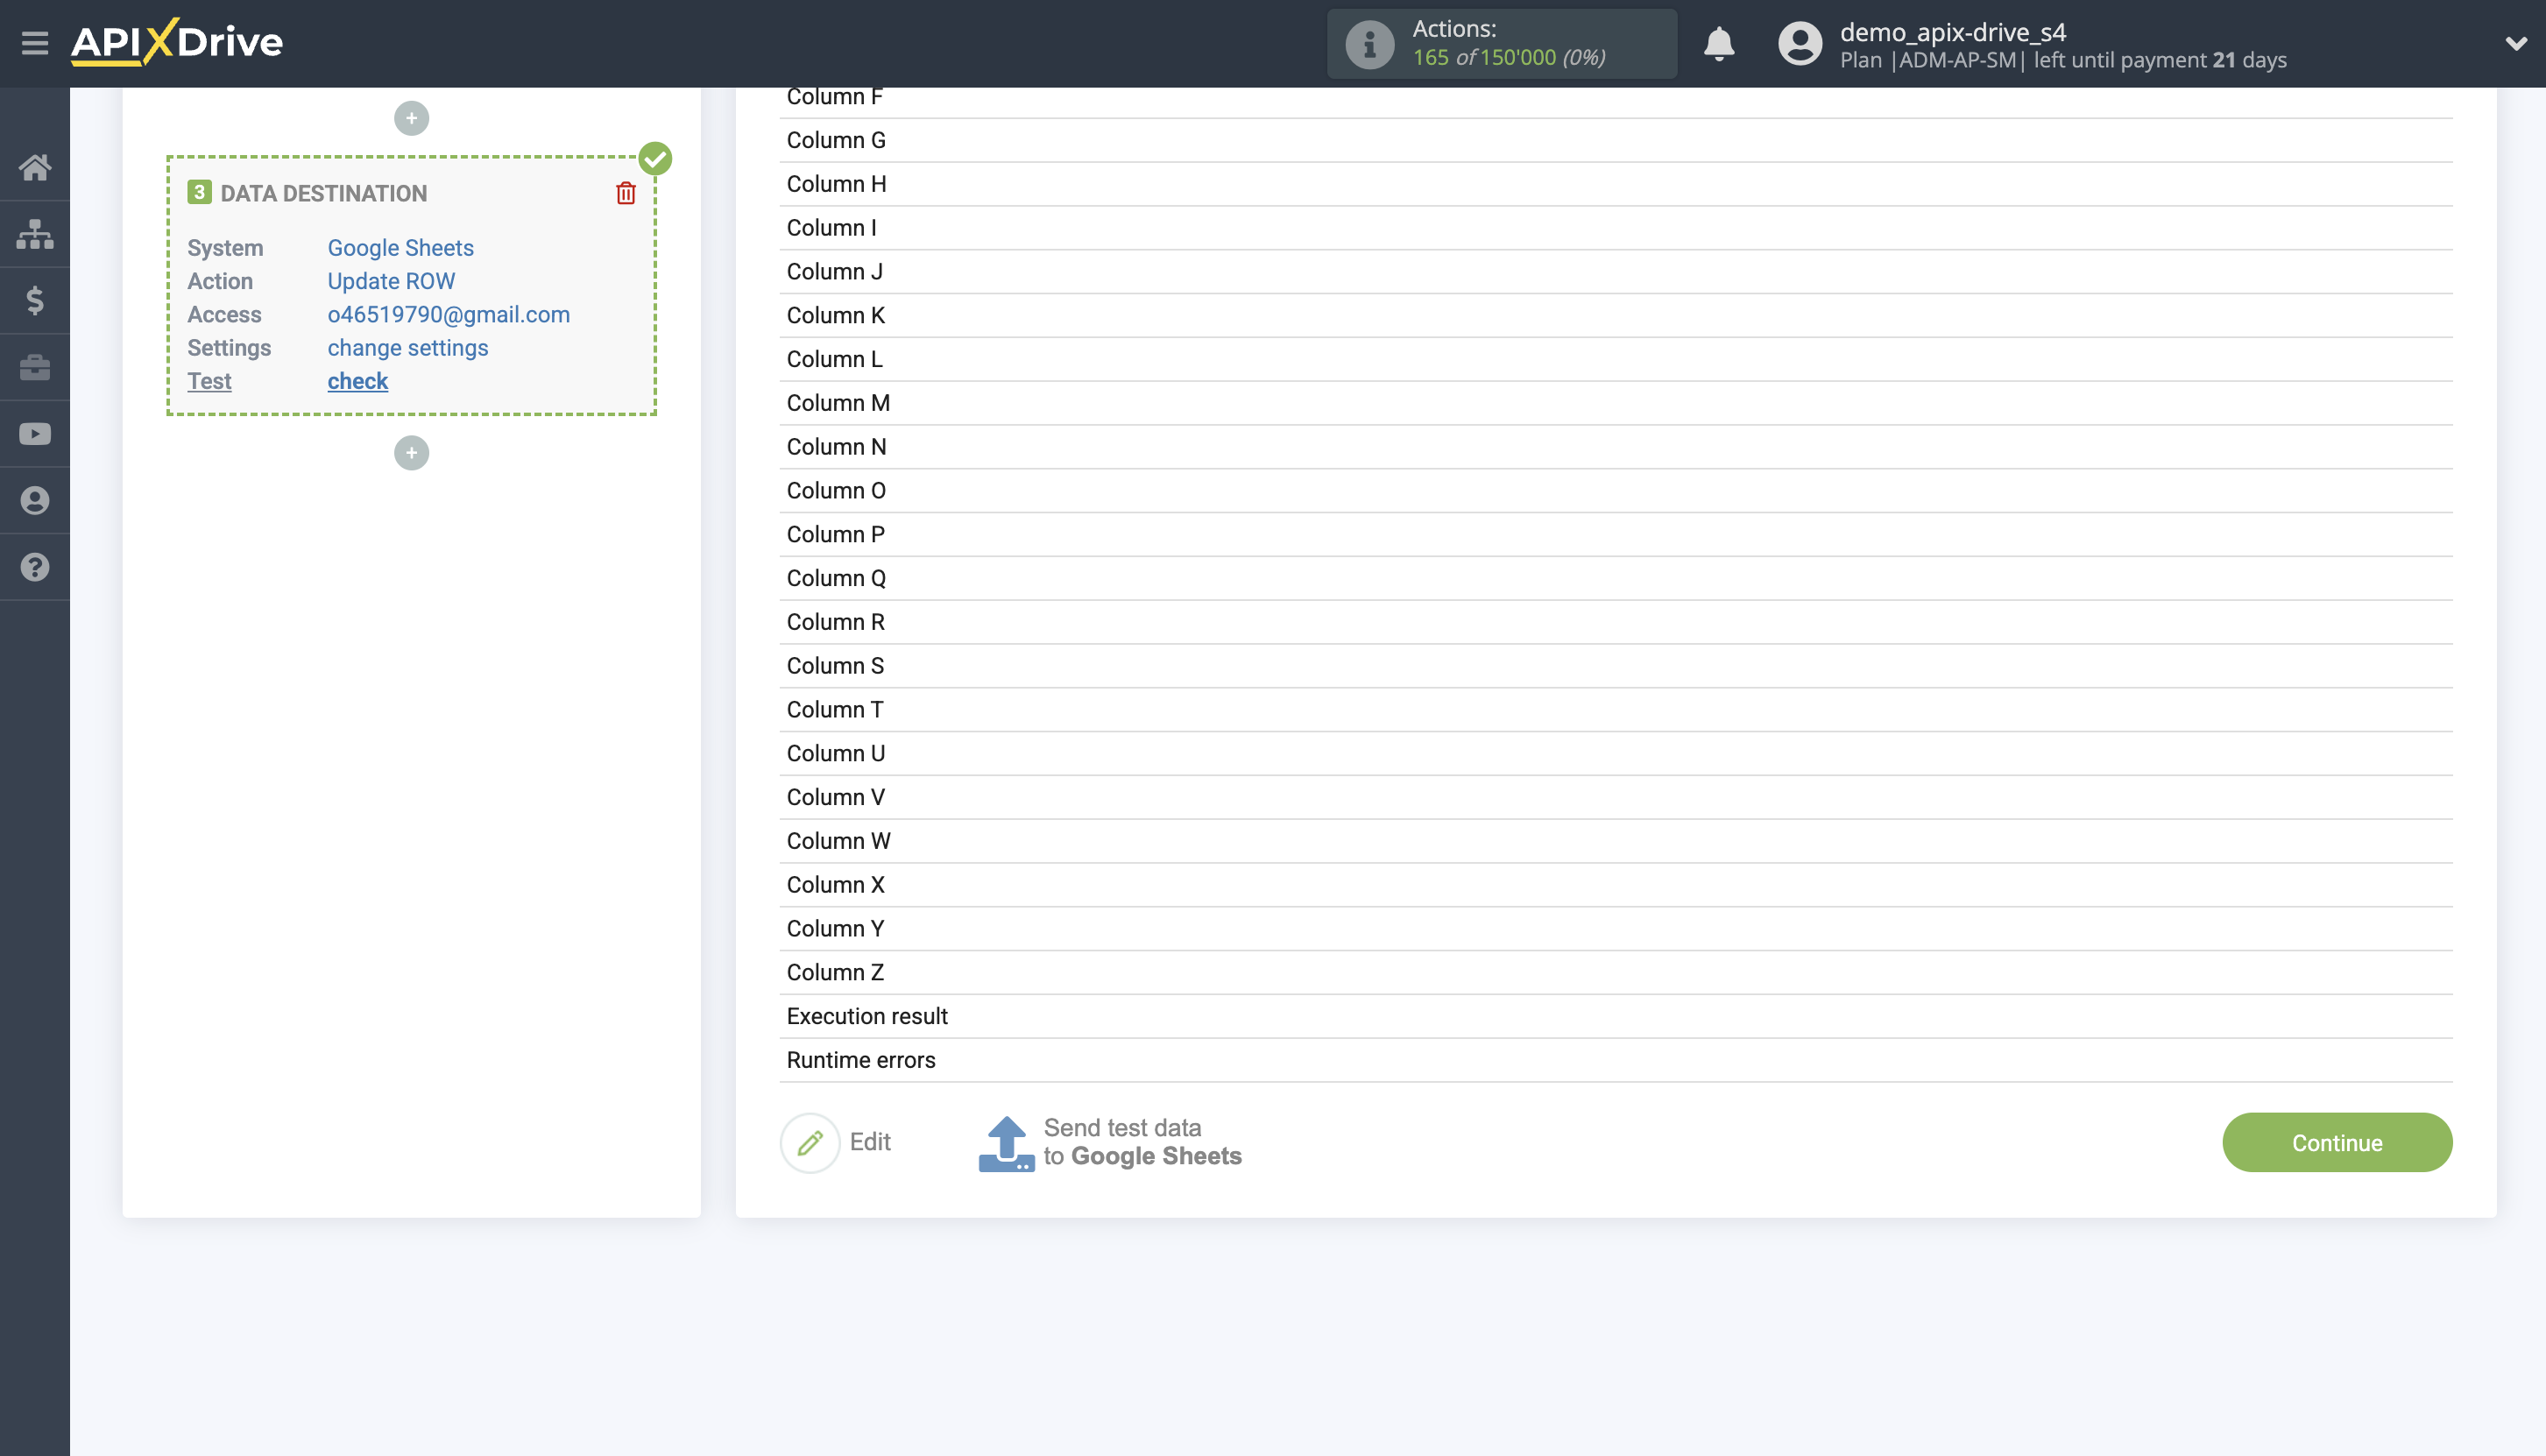Select the Column N row
This screenshot has height=1456, width=2546.
(1616, 447)
